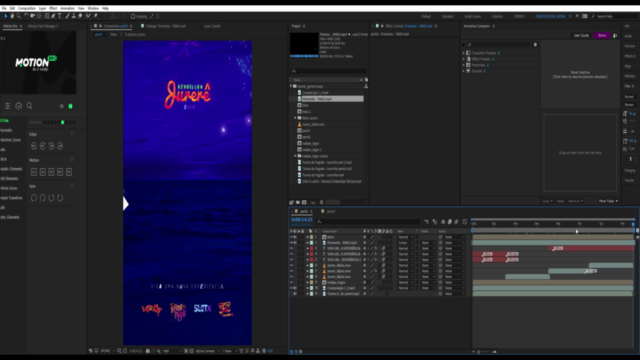Image resolution: width=640 pixels, height=360 pixels.
Task: Click the User Guide button
Action: (581, 36)
